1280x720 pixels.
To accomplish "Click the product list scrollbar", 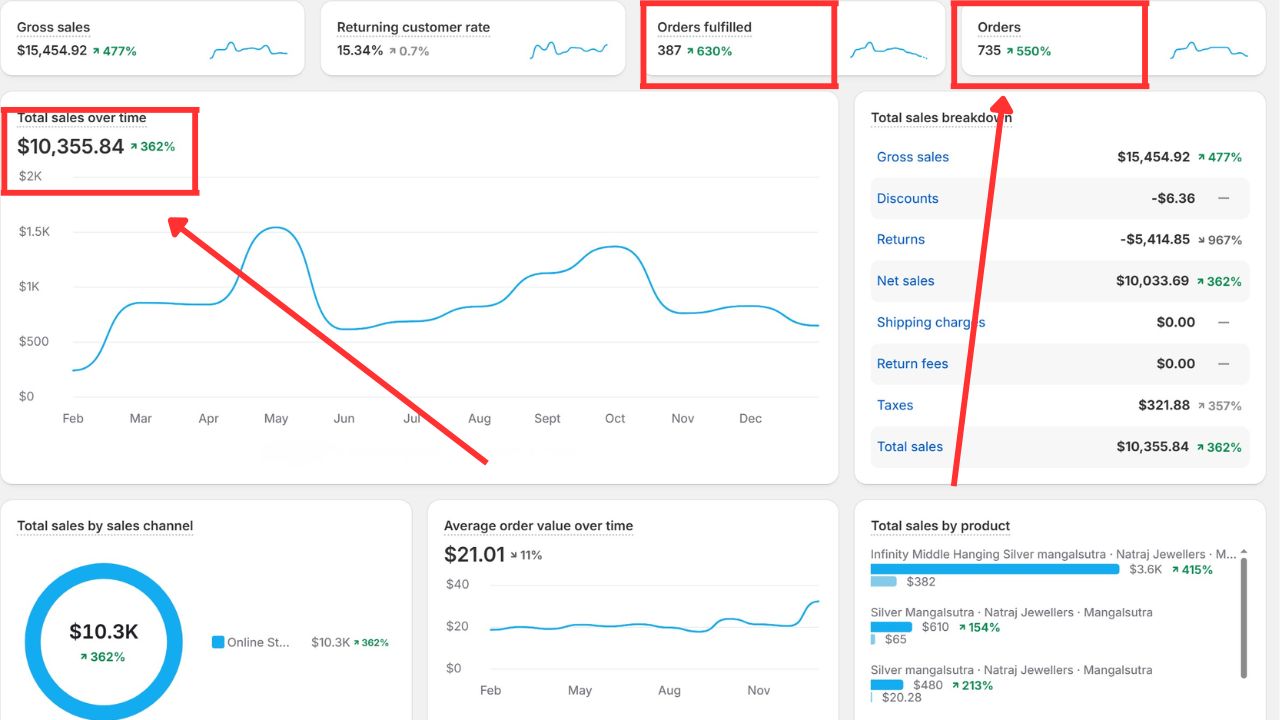I will [1244, 618].
